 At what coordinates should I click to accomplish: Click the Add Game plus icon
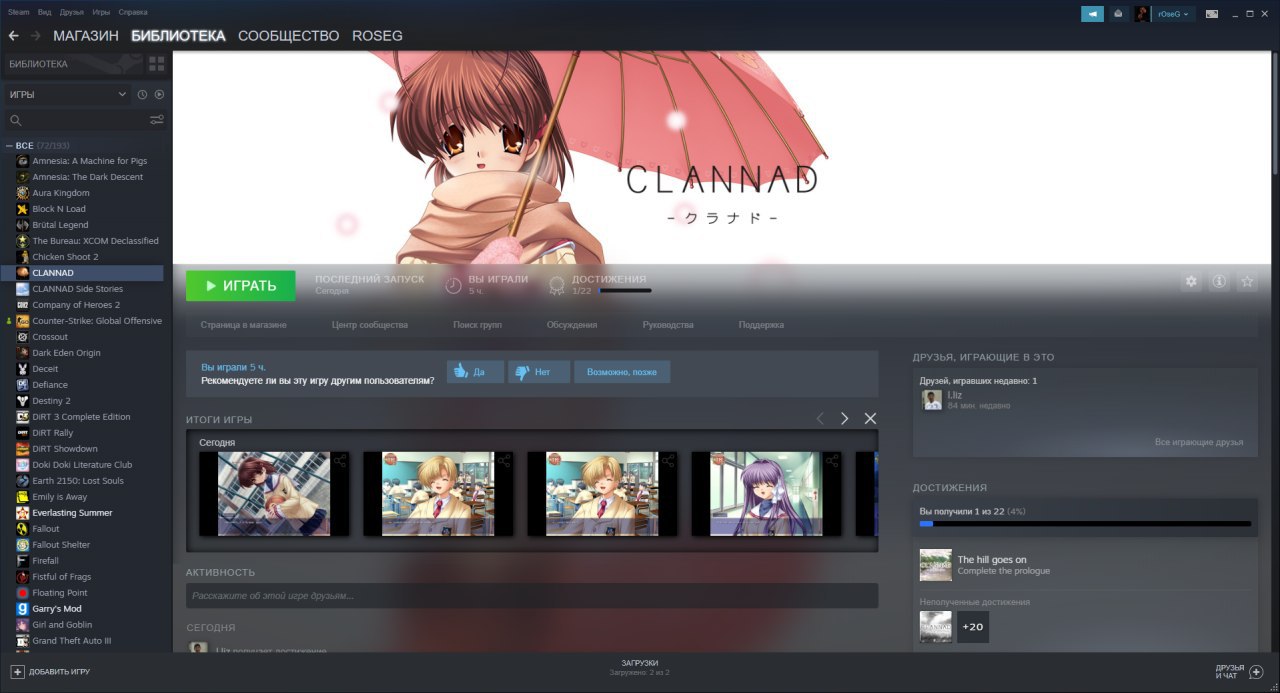(x=17, y=672)
